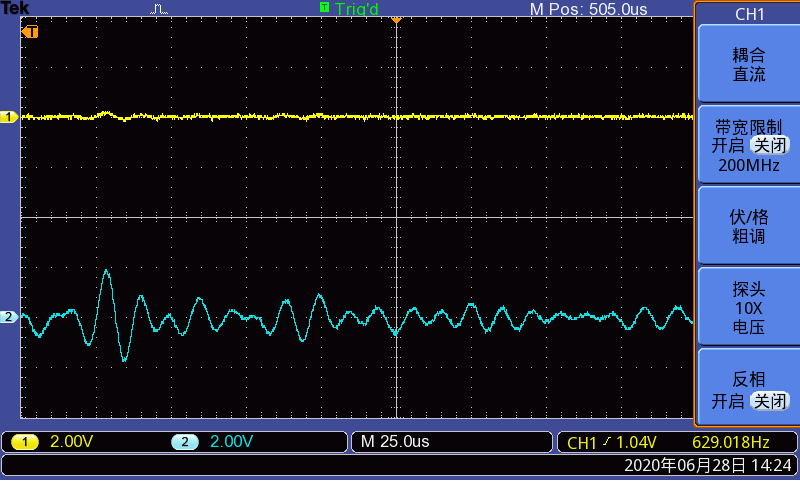The image size is (800, 481).
Task: Click channel 2 scale 2.00V readout
Action: coord(231,442)
